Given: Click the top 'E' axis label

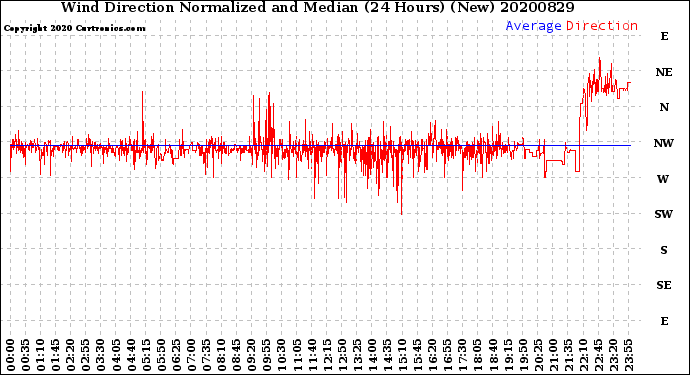Looking at the screenshot, I should click(664, 36).
